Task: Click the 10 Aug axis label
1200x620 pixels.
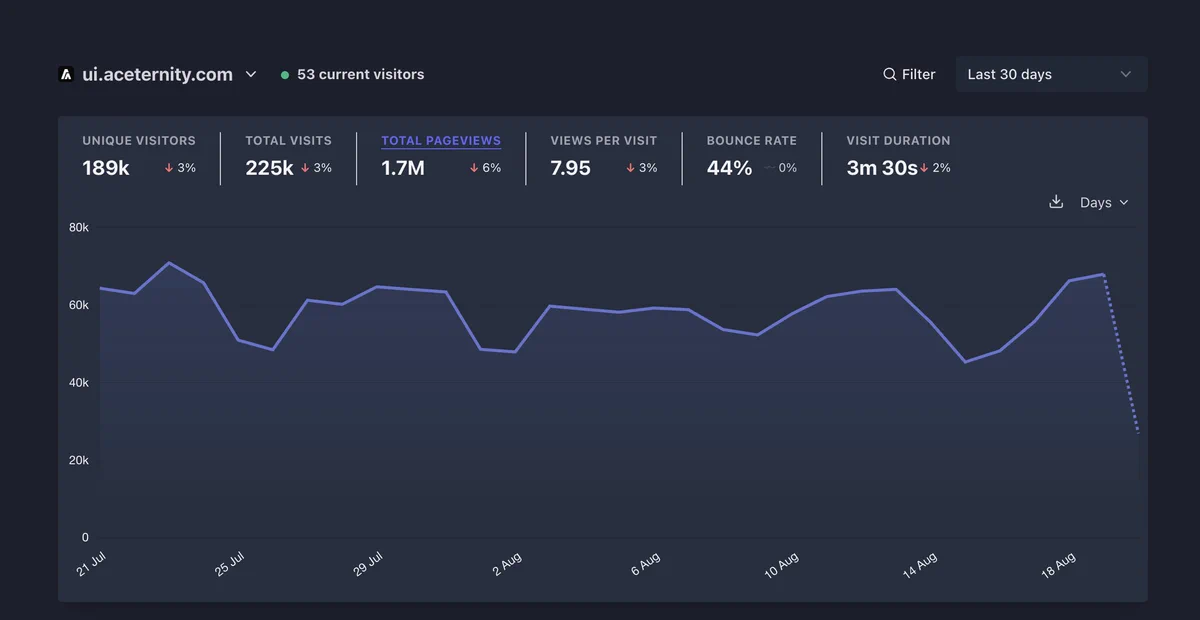Action: point(782,565)
